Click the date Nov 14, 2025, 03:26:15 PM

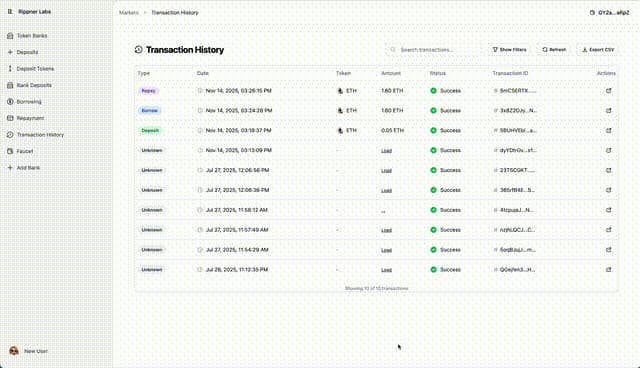pos(238,91)
